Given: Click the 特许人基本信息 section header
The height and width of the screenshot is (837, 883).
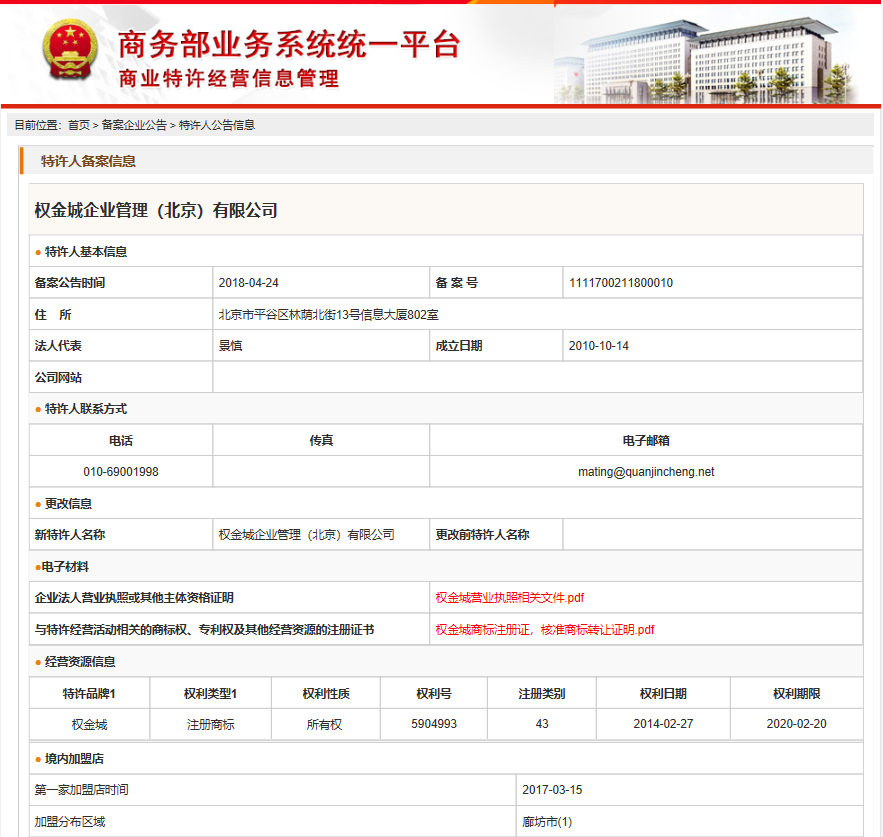Looking at the screenshot, I should 86,252.
